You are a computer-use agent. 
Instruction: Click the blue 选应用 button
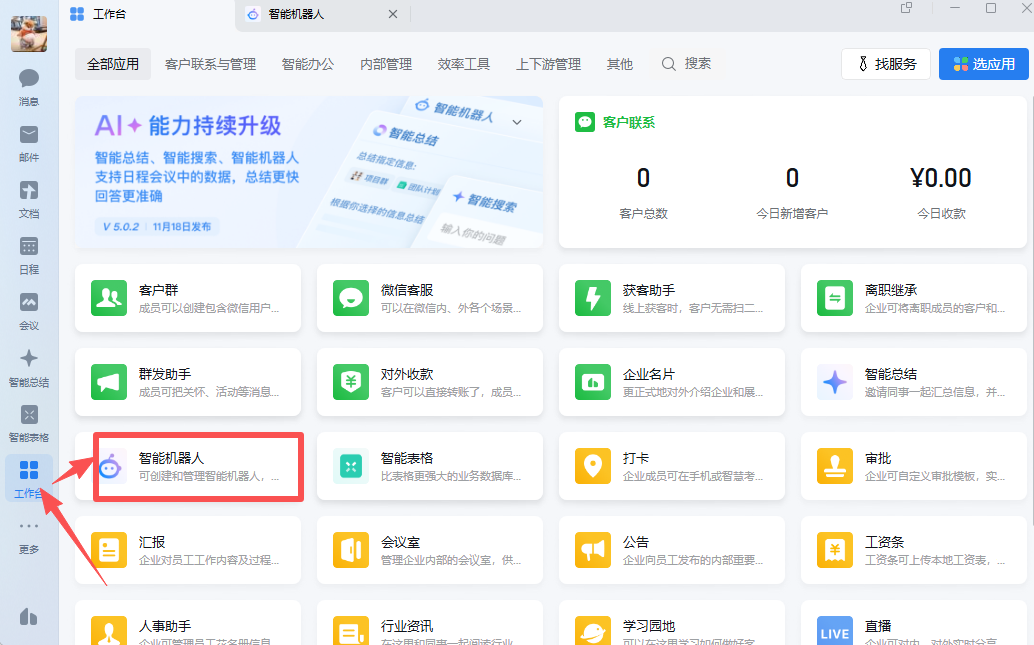984,64
